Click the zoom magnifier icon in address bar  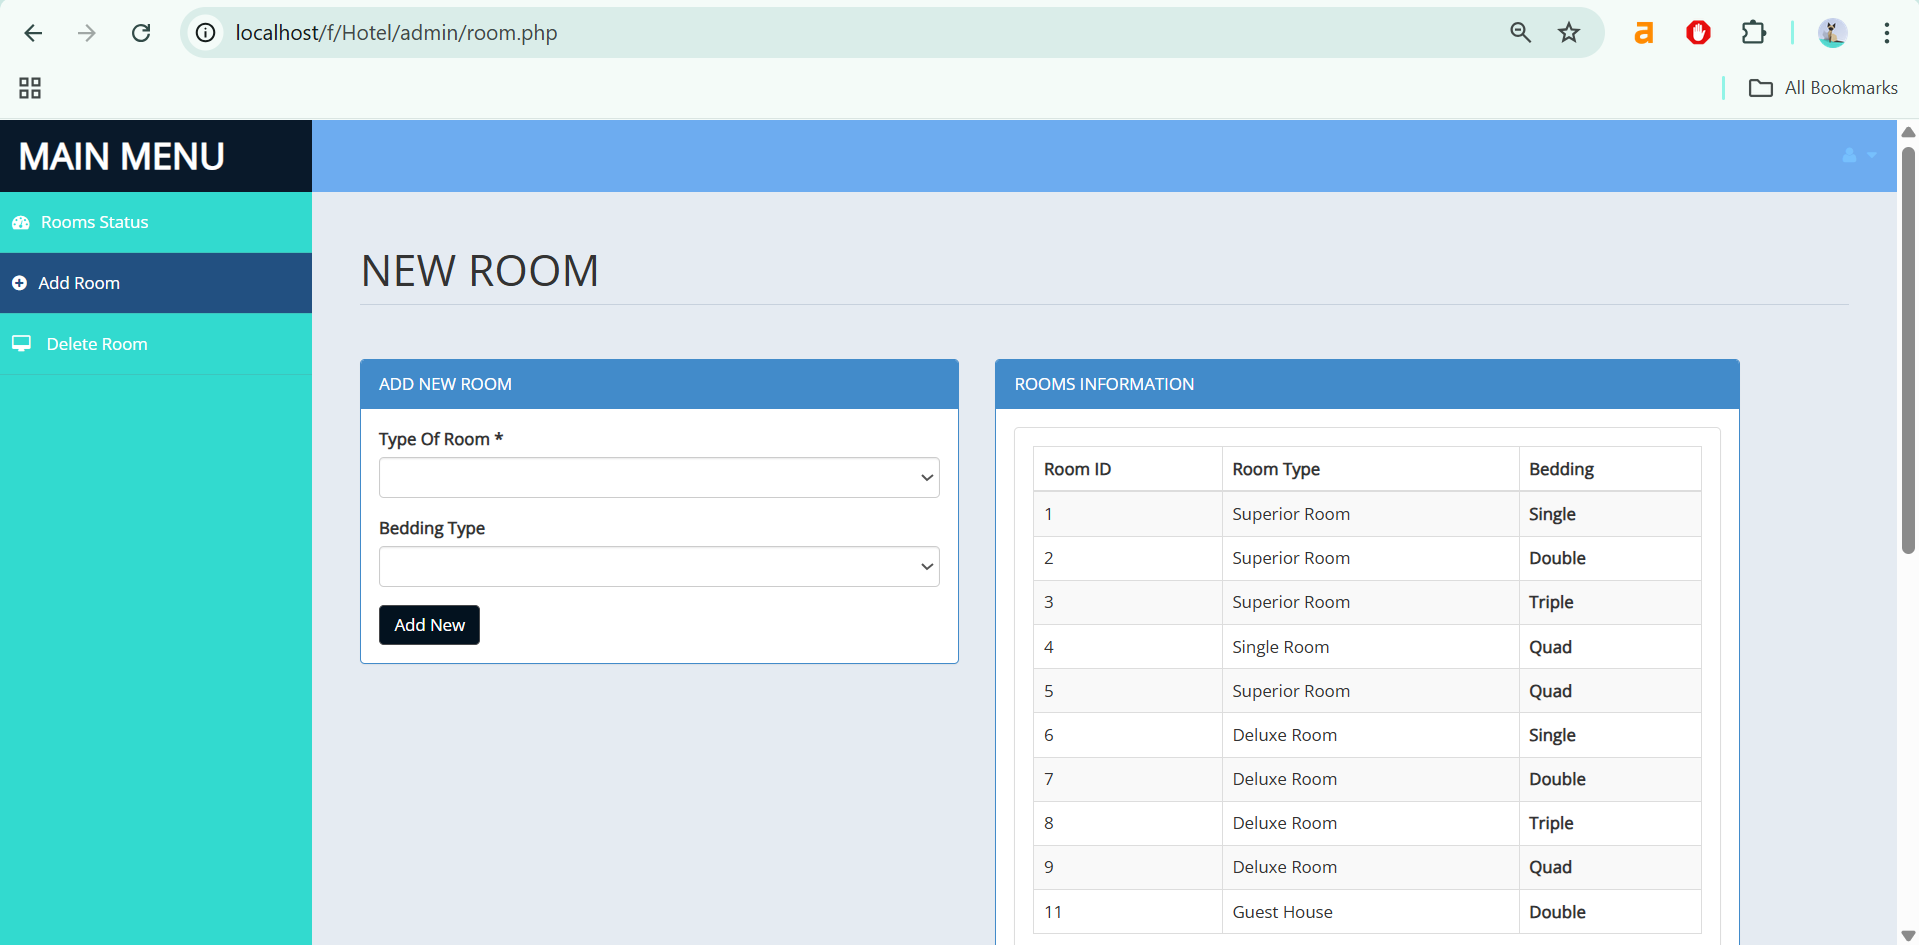[x=1520, y=33]
